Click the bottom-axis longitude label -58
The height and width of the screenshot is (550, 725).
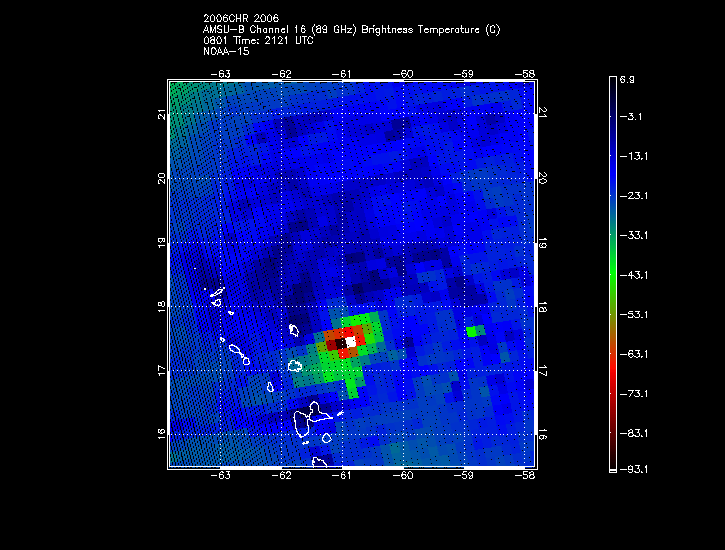(525, 476)
